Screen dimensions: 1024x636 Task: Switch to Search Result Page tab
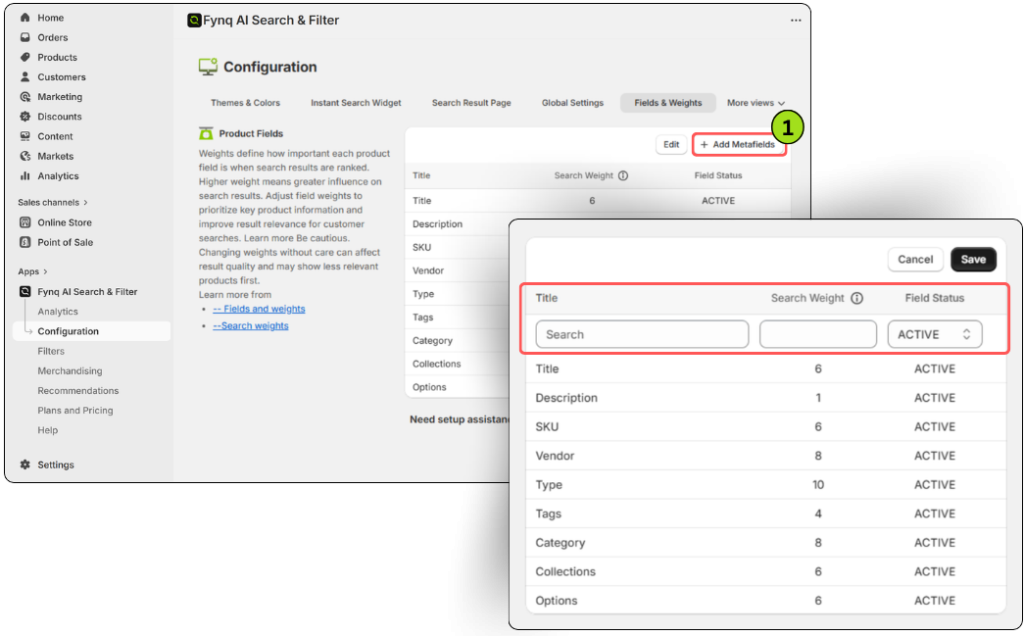(472, 103)
